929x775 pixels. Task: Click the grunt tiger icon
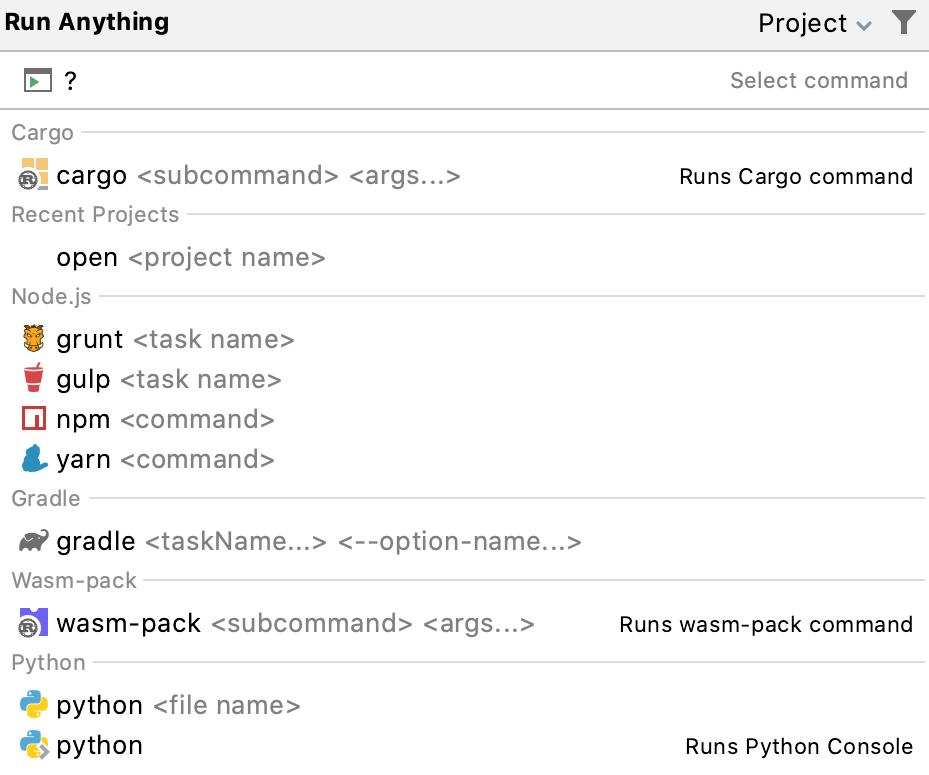click(x=35, y=339)
